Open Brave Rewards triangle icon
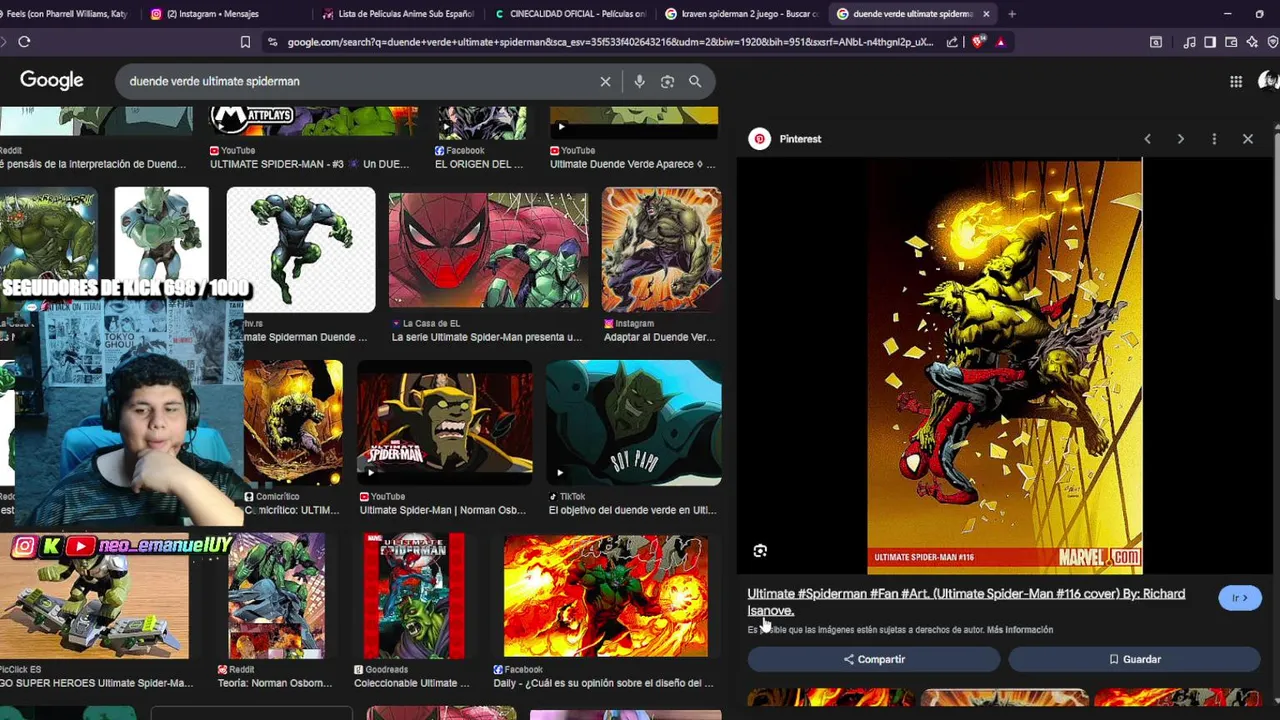Screen dimensions: 1280x720 (x=1000, y=42)
